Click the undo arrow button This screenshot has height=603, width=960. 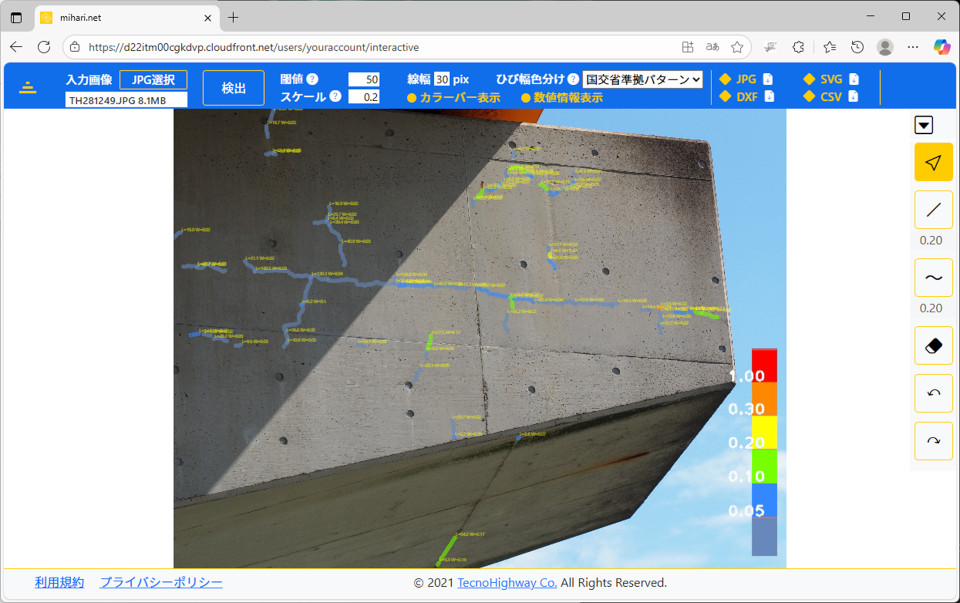click(933, 393)
